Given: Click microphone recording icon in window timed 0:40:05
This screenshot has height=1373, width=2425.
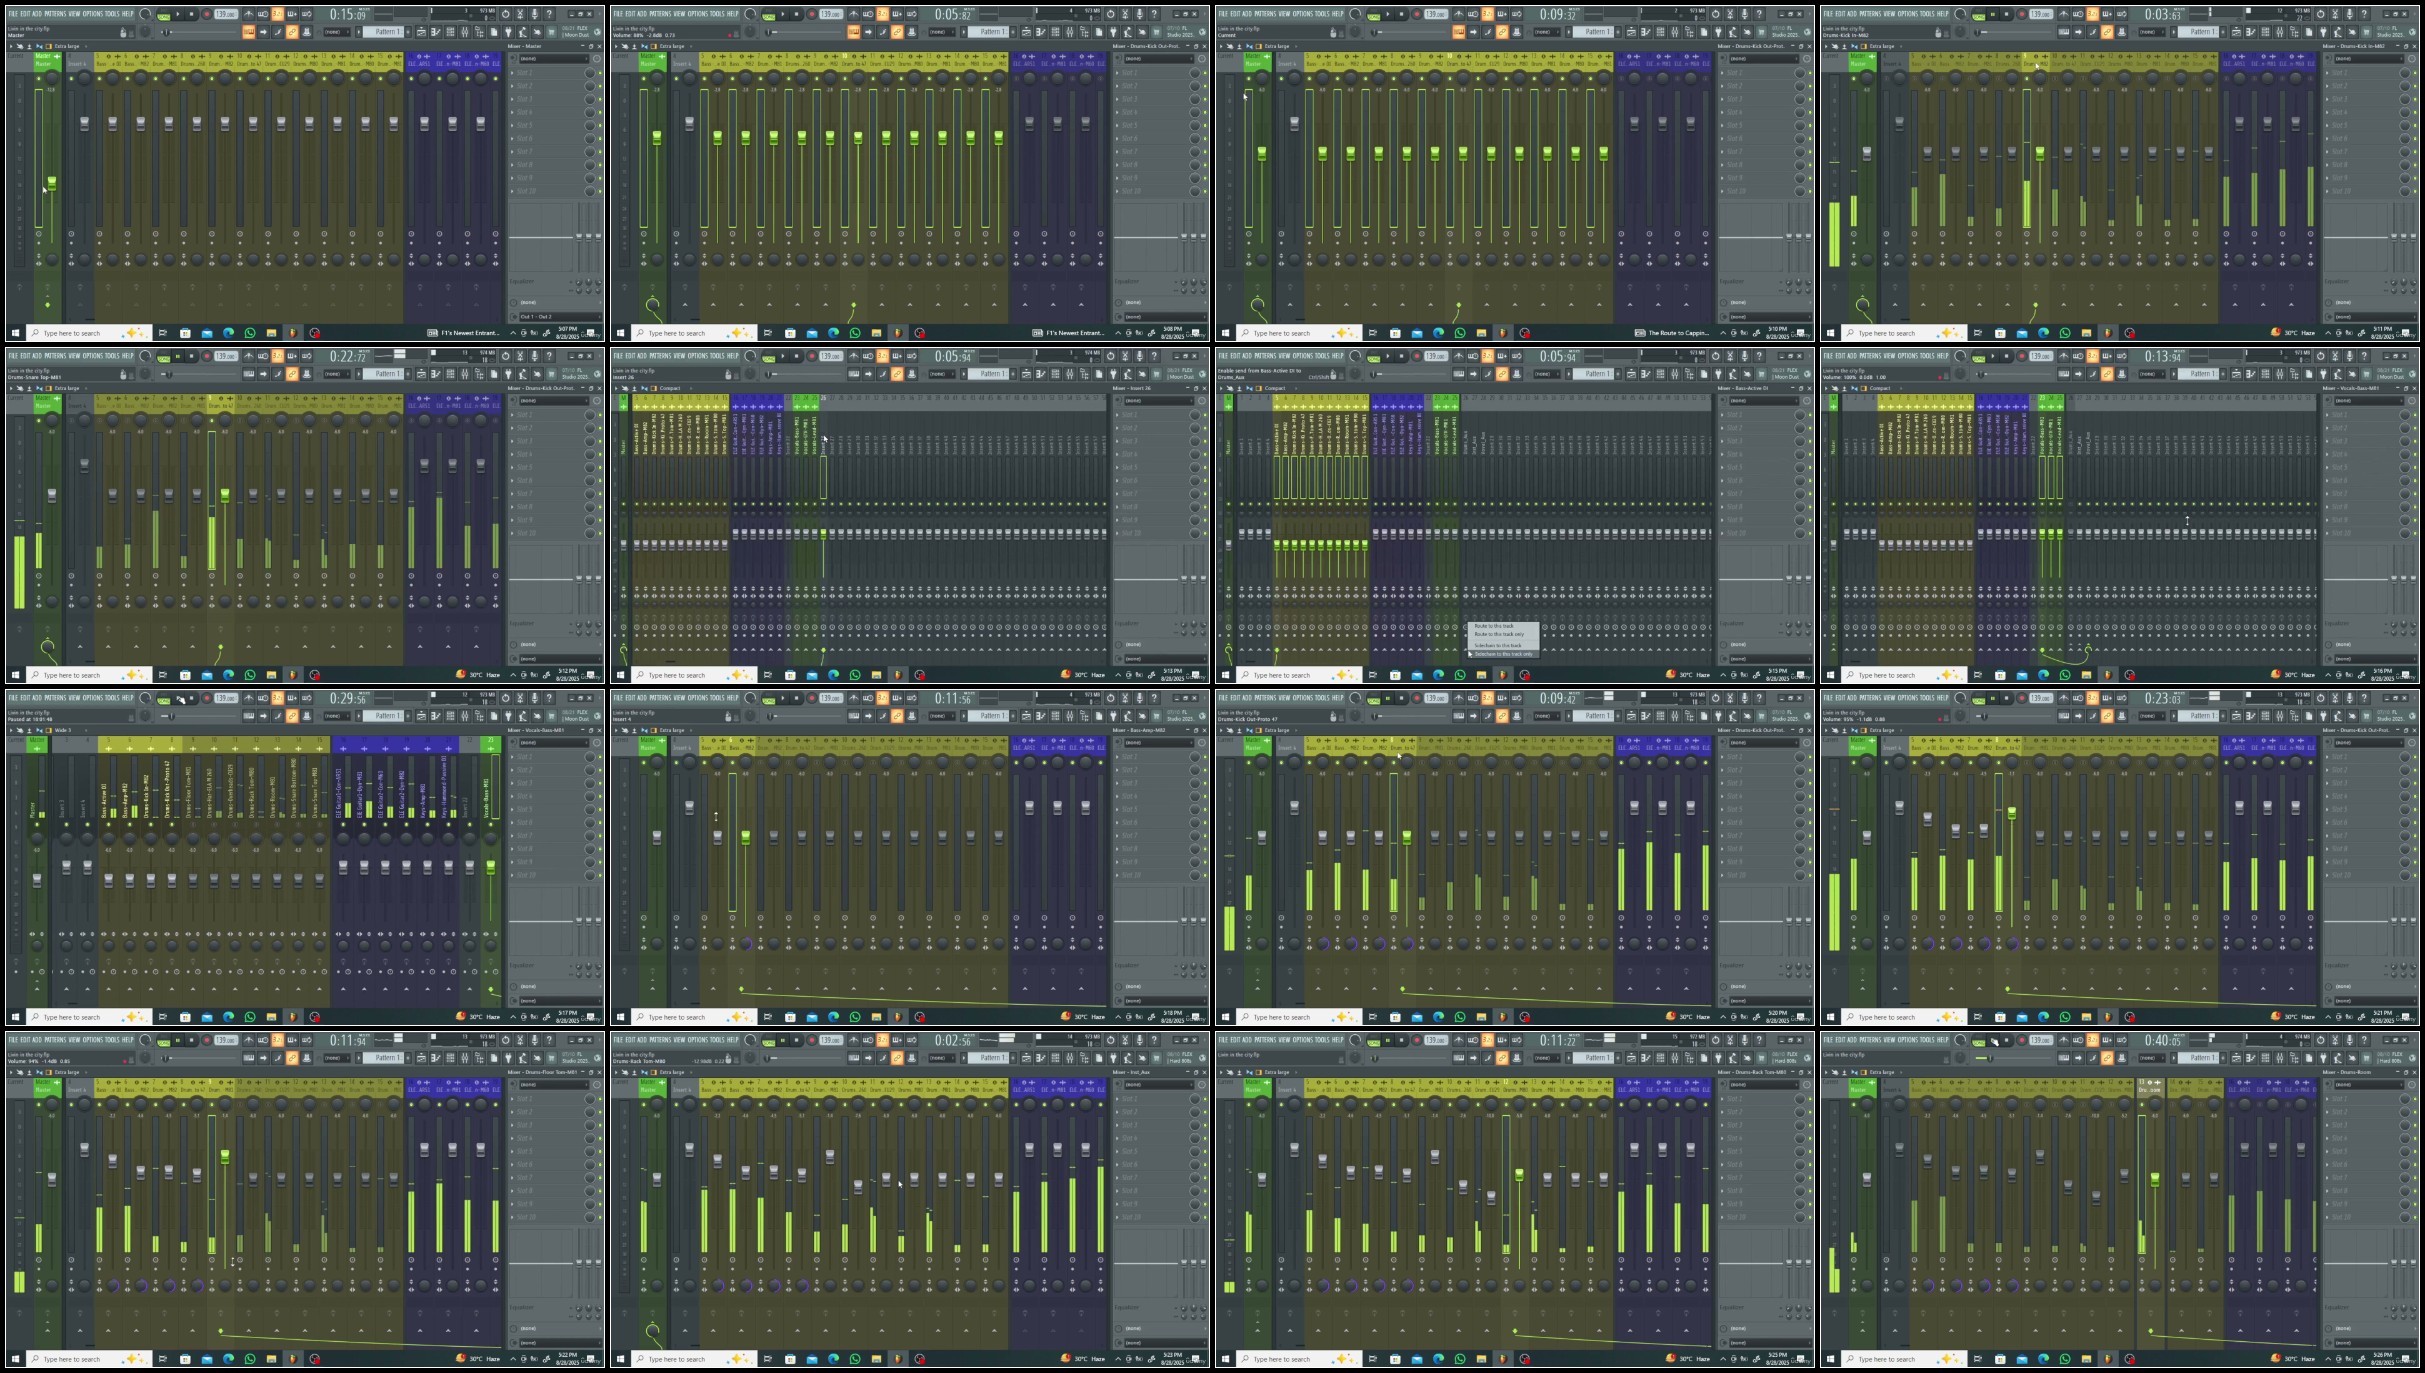Looking at the screenshot, I should coord(2350,1040).
